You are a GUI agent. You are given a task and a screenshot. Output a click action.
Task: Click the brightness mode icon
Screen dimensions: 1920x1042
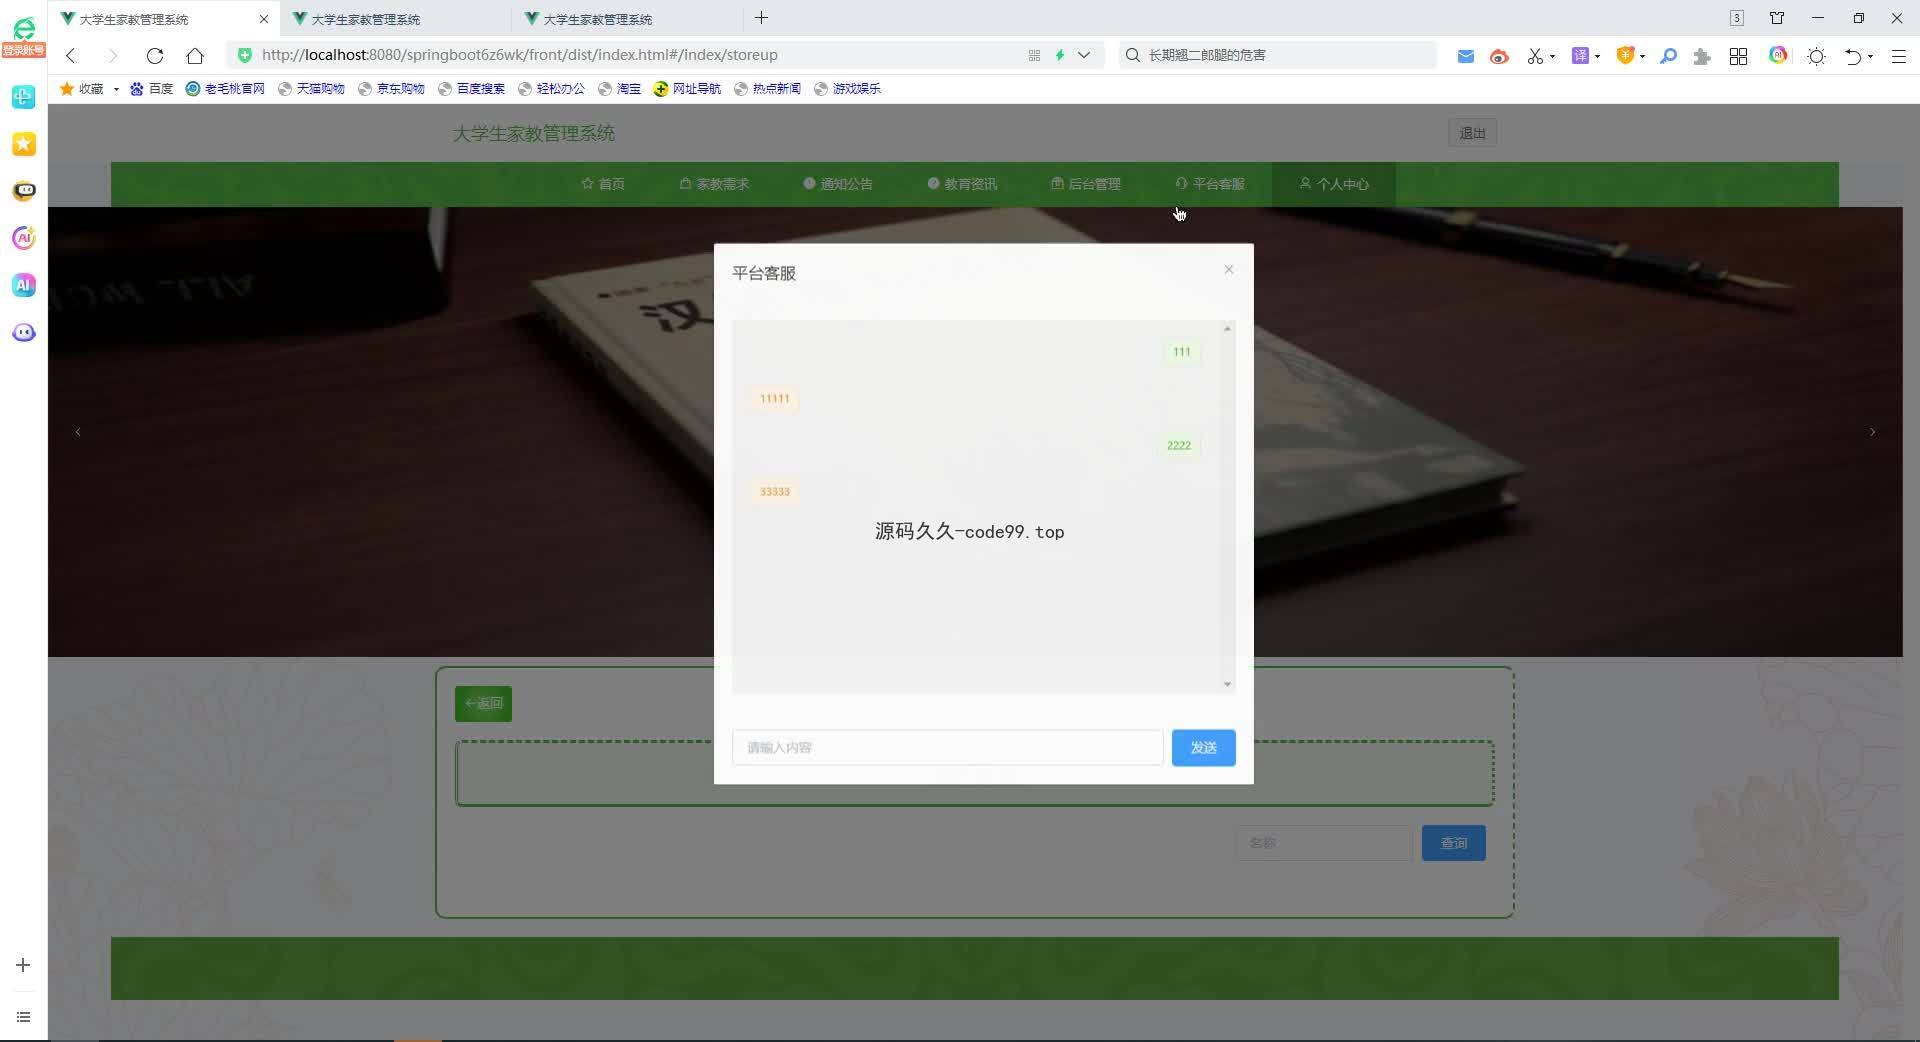1816,56
